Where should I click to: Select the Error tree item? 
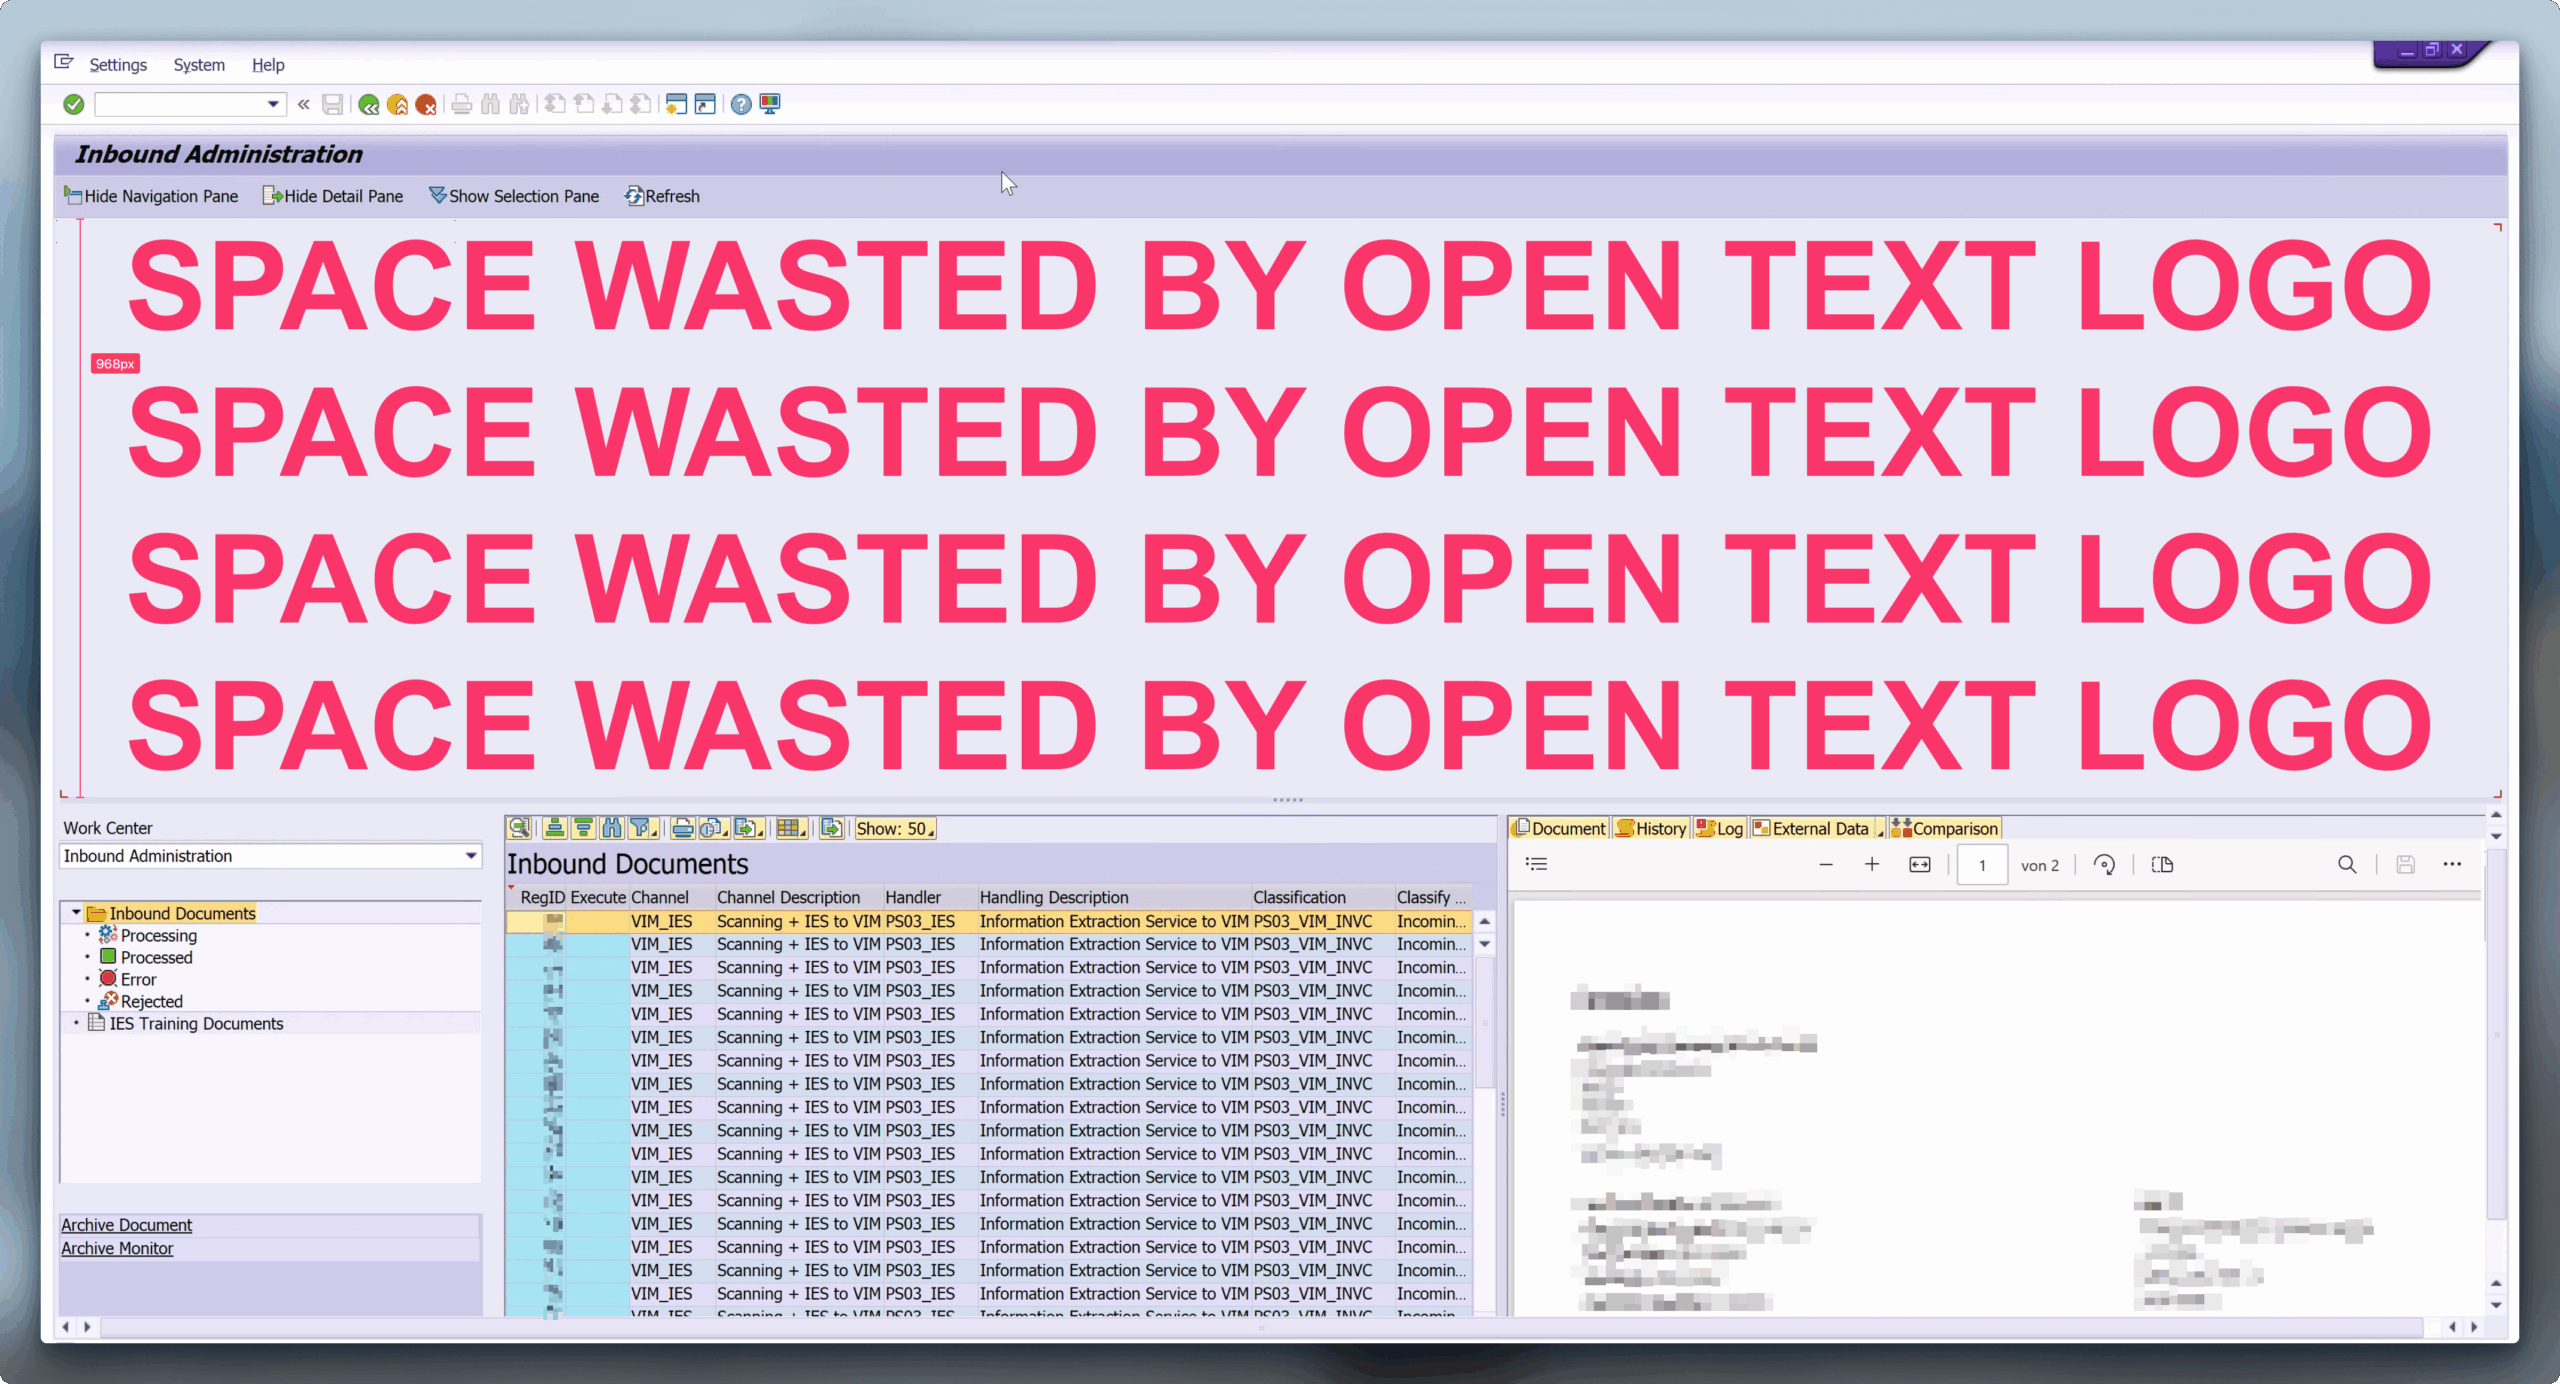pos(128,979)
